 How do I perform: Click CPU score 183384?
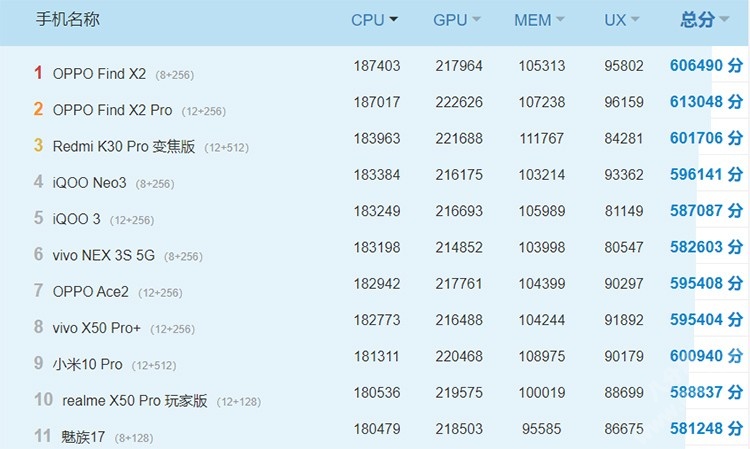[x=377, y=175]
